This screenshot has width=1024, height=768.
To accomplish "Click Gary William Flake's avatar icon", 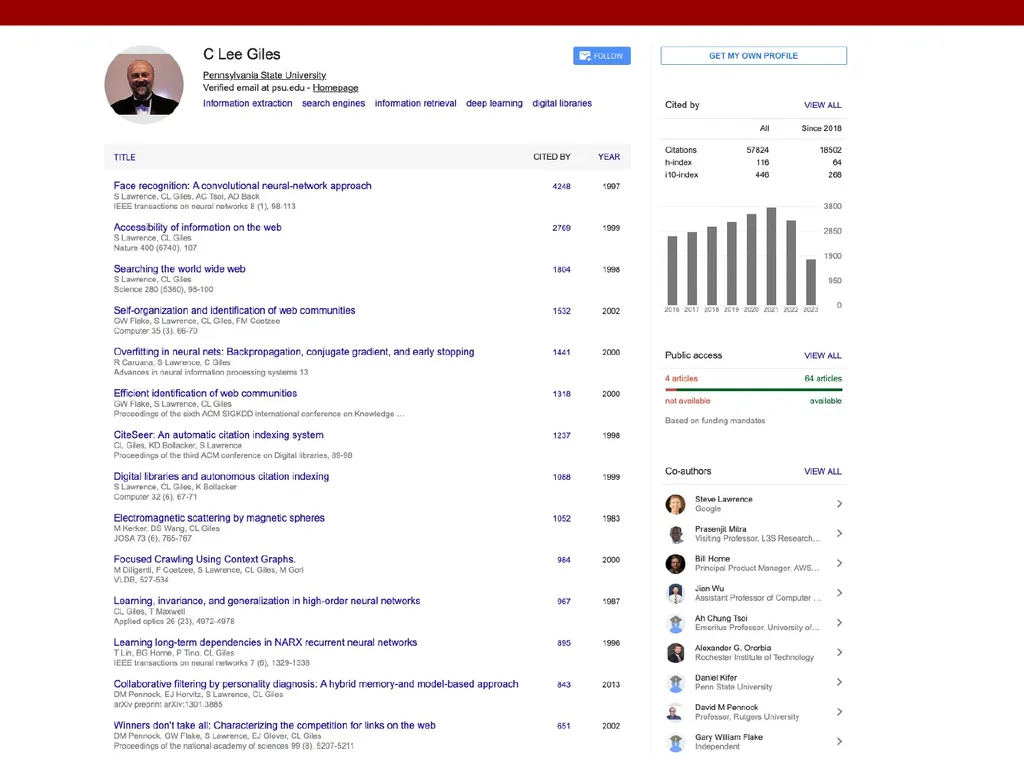I will click(x=675, y=742).
